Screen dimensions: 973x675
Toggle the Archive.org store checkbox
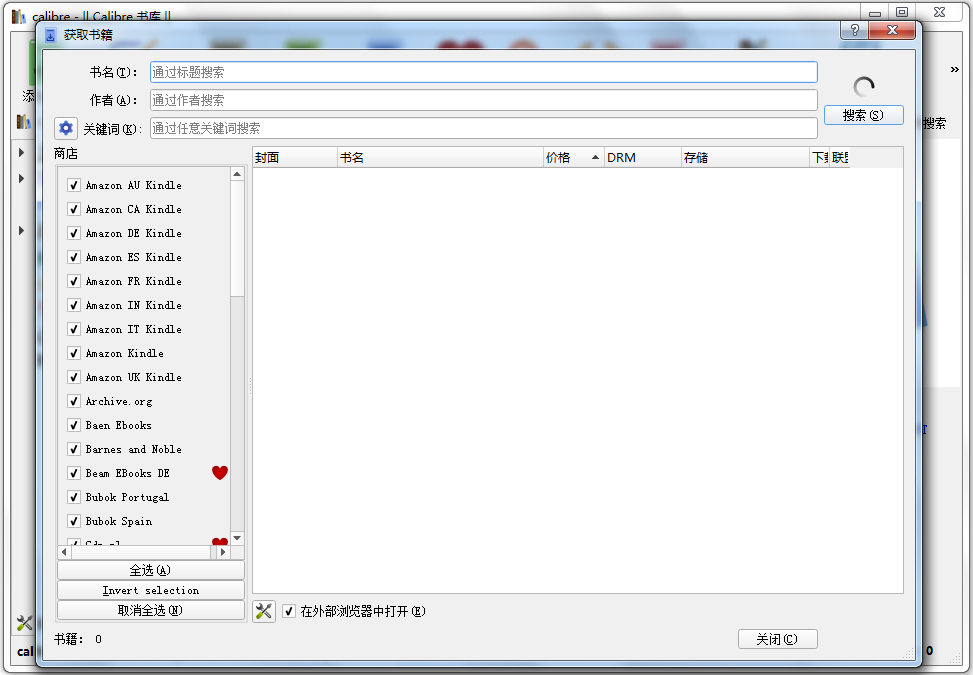74,401
